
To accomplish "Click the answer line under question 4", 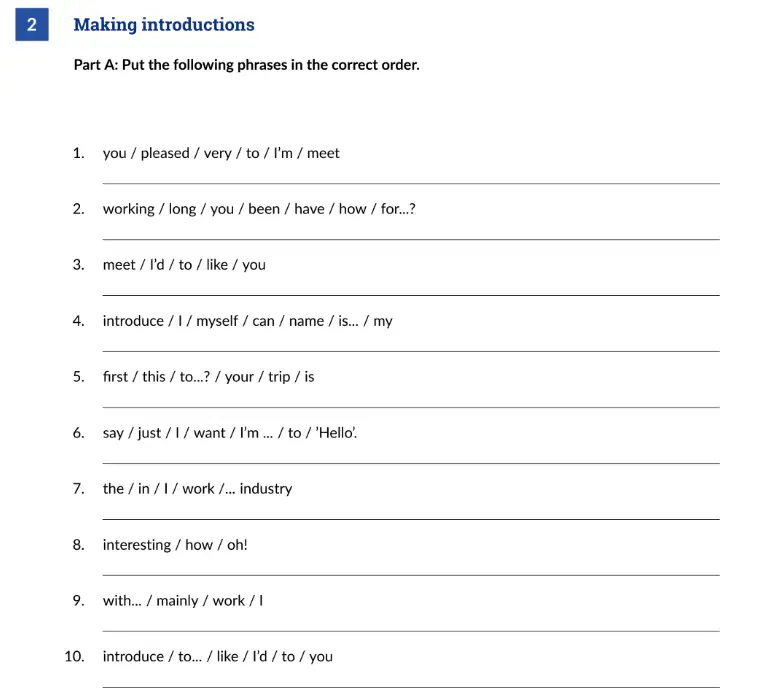I will [x=411, y=351].
